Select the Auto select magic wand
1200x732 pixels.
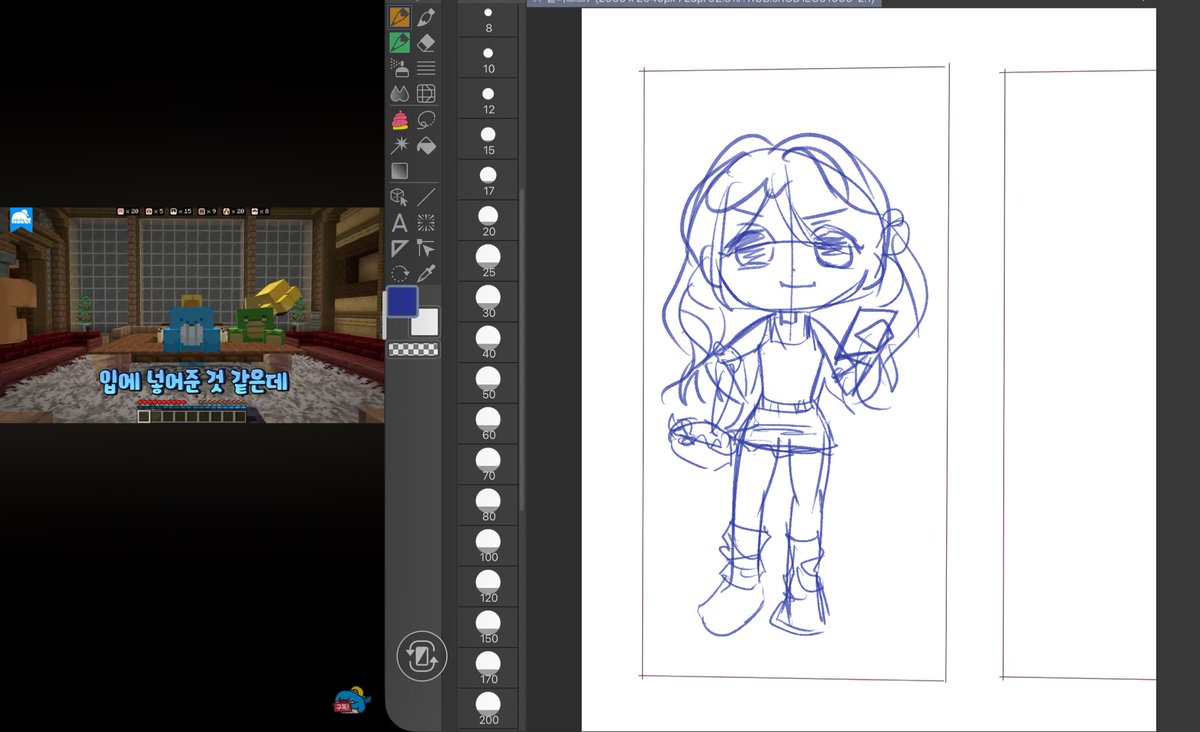click(x=400, y=146)
